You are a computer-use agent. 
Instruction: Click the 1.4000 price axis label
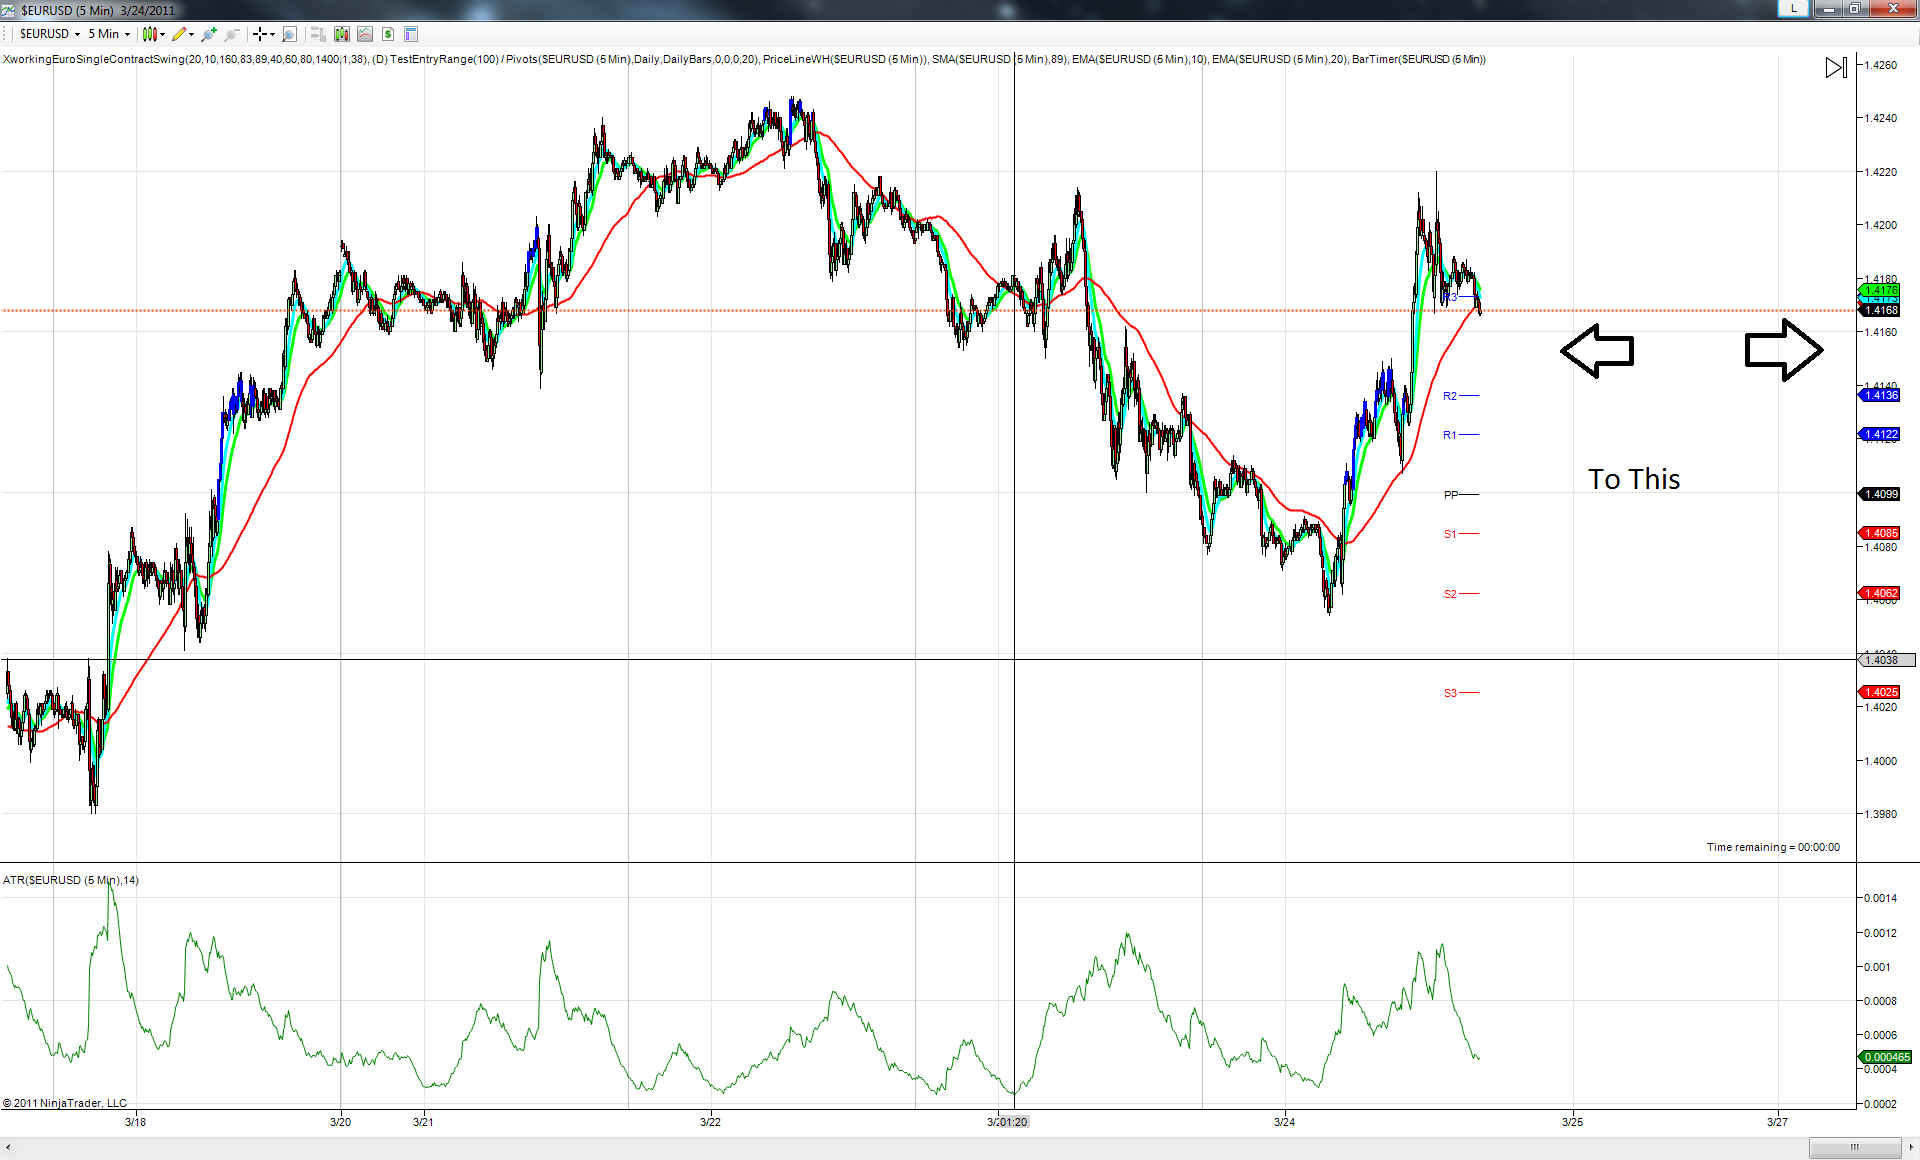click(1880, 761)
